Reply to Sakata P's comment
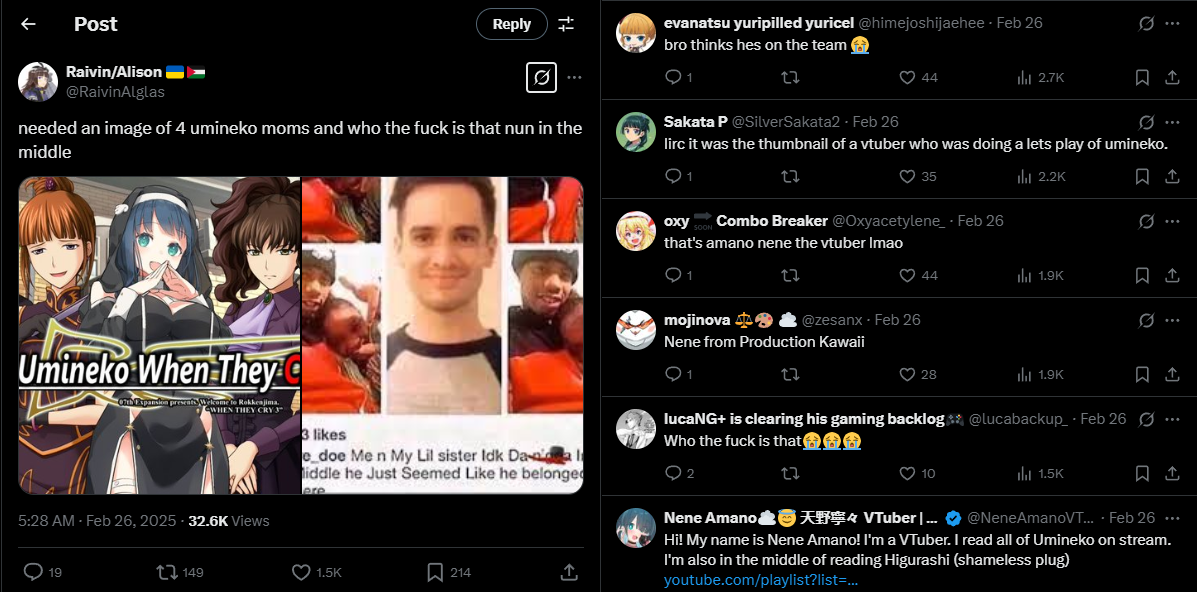Screen dimensions: 1197x592 (x=679, y=176)
